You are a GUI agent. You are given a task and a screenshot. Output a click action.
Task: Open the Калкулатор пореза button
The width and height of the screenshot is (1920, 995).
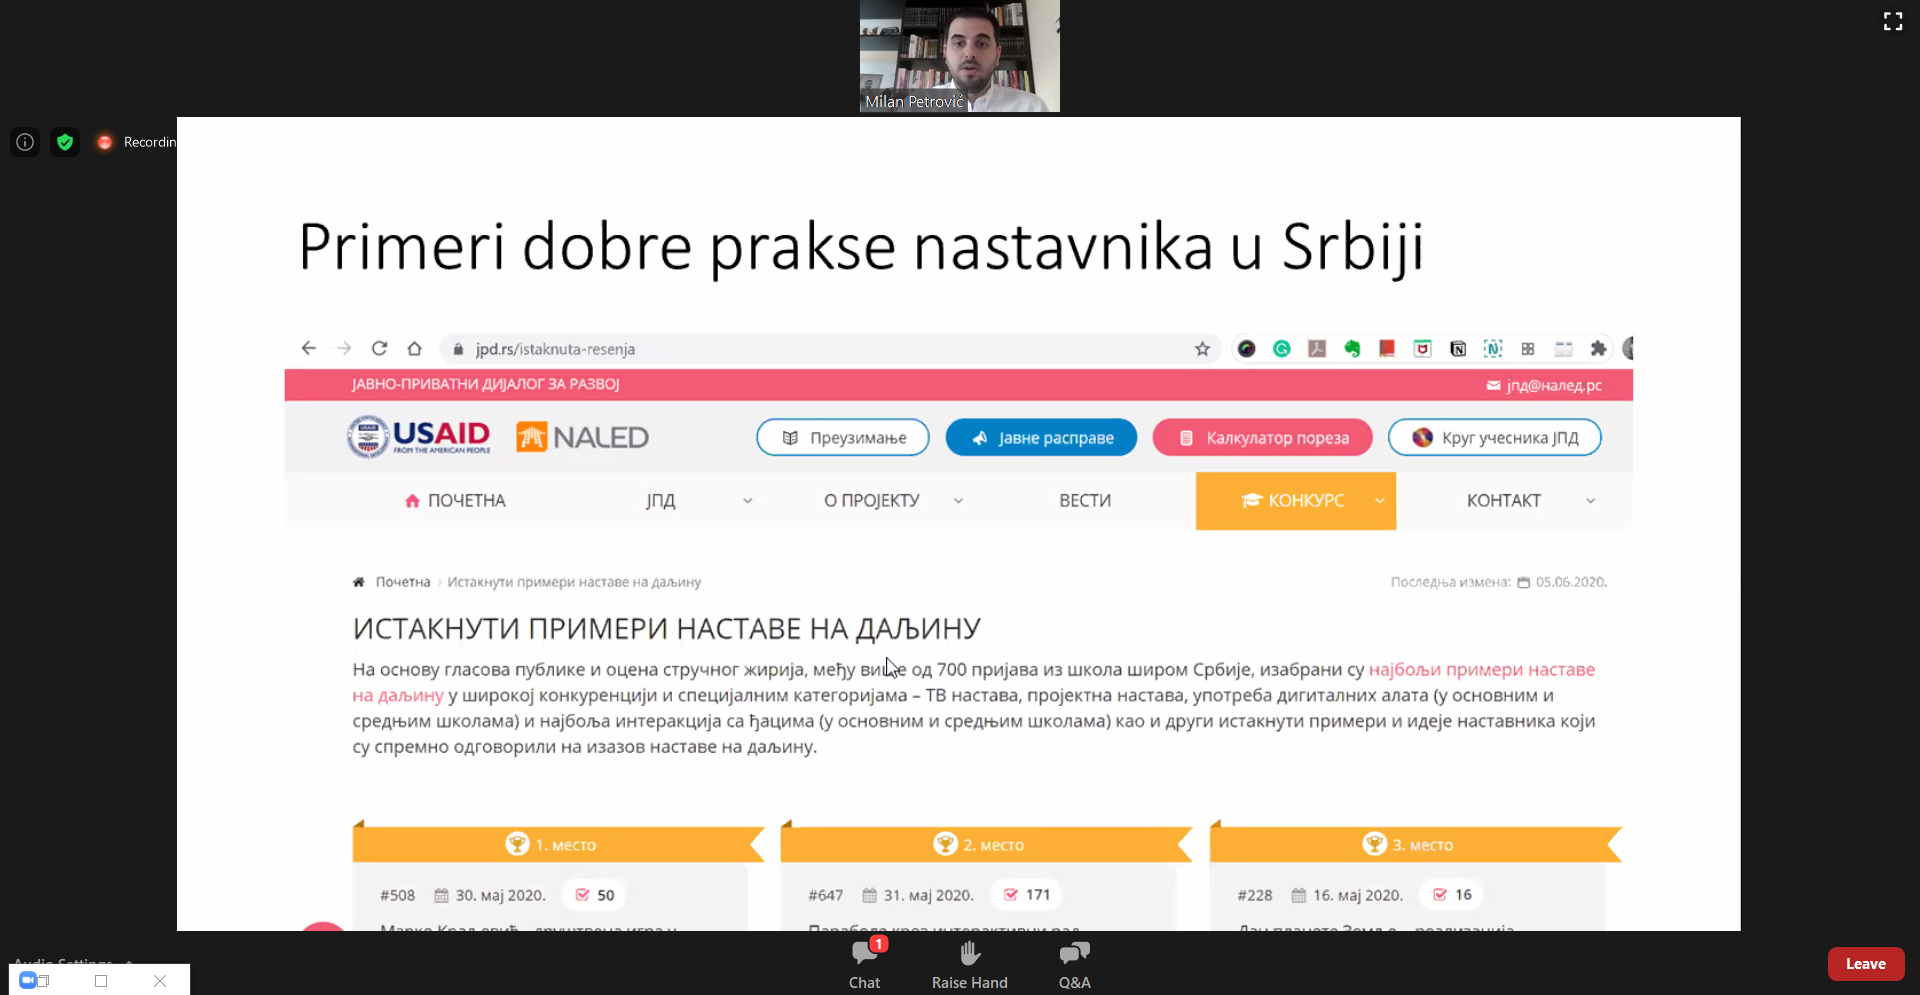pos(1262,437)
